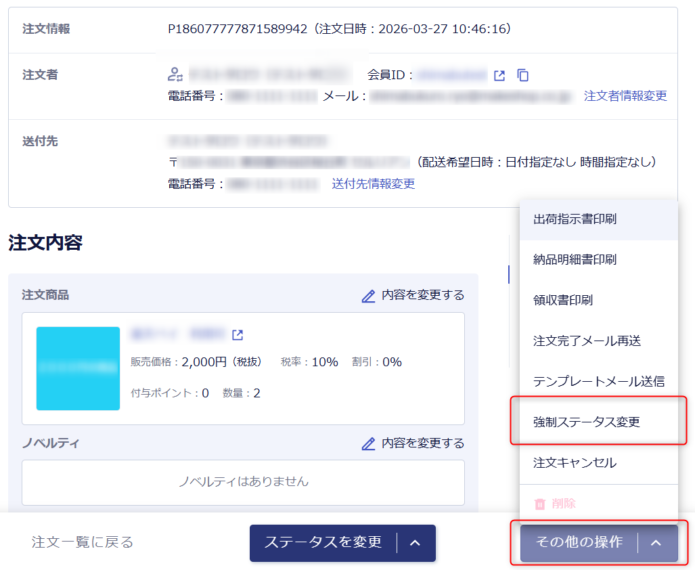Click pencil icon for 注文商品 content change
695x570 pixels.
click(368, 296)
